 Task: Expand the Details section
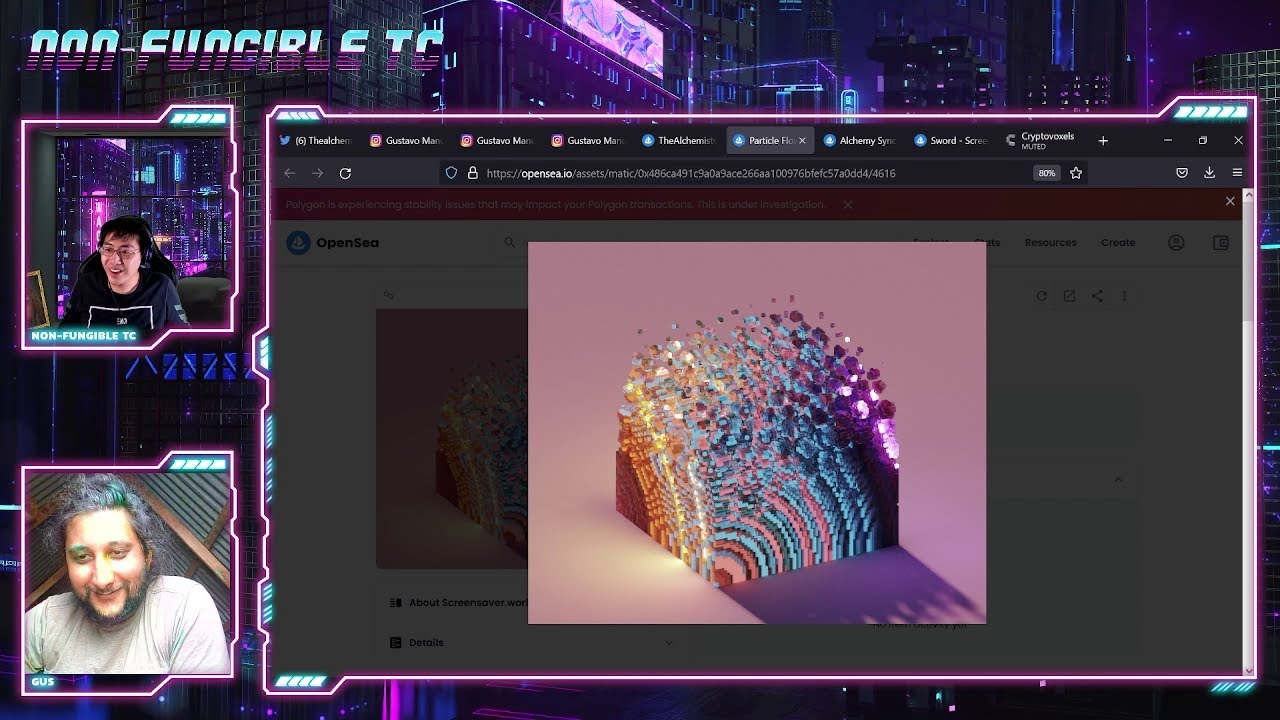[532, 642]
